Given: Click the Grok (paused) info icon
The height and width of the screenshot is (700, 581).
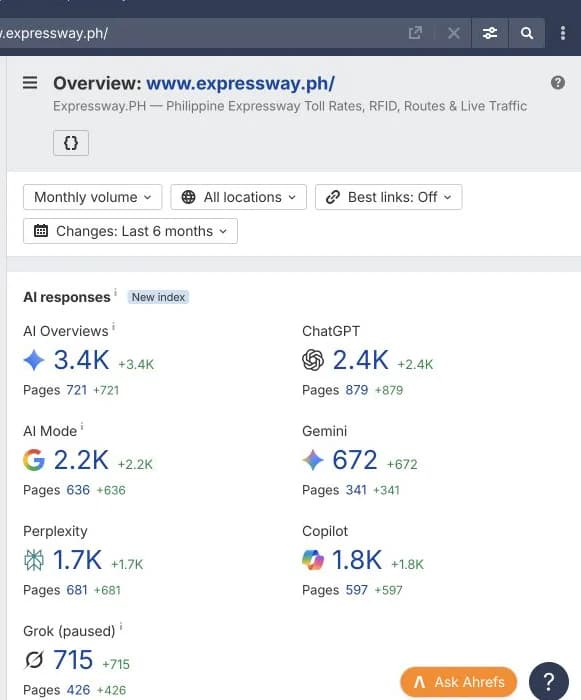Looking at the screenshot, I should coord(121,626).
